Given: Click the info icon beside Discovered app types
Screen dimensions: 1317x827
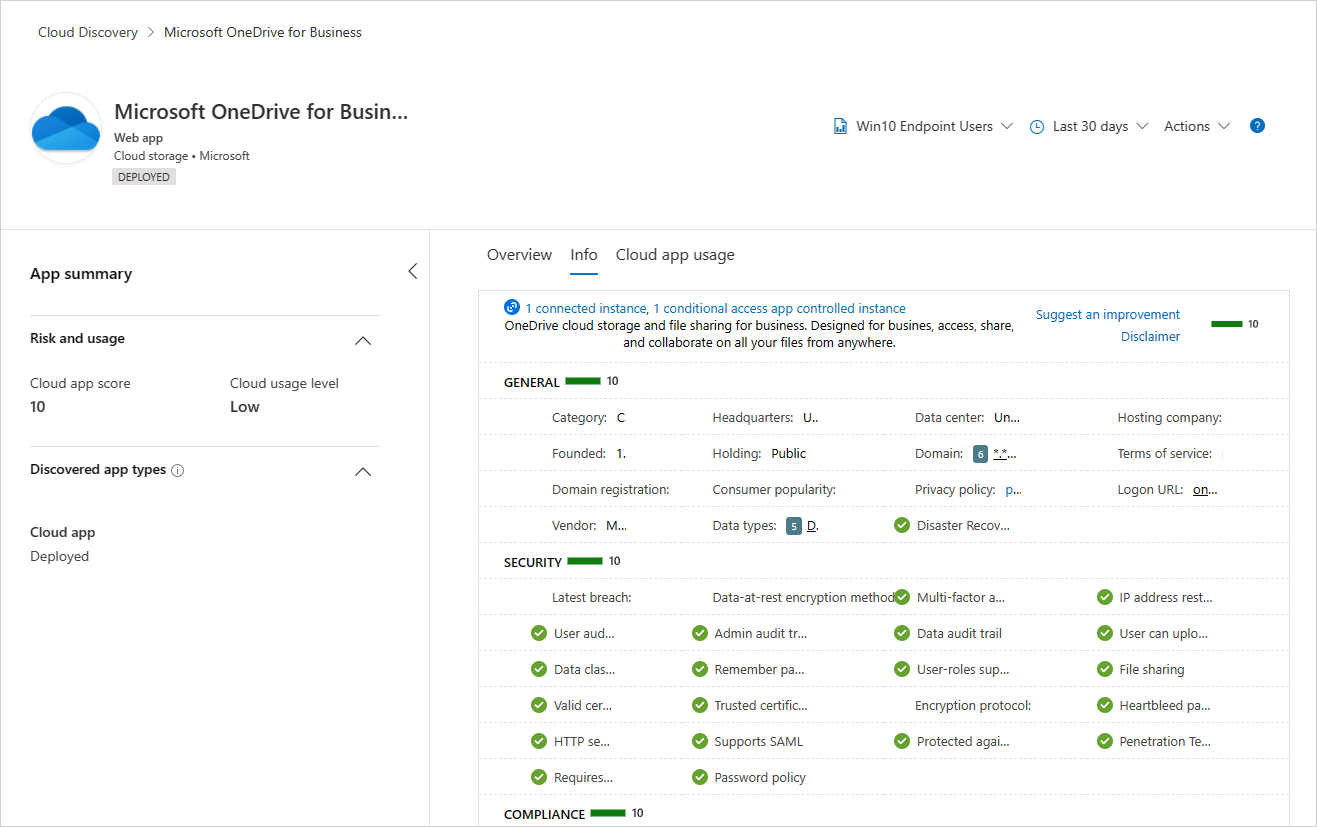Looking at the screenshot, I should point(178,471).
